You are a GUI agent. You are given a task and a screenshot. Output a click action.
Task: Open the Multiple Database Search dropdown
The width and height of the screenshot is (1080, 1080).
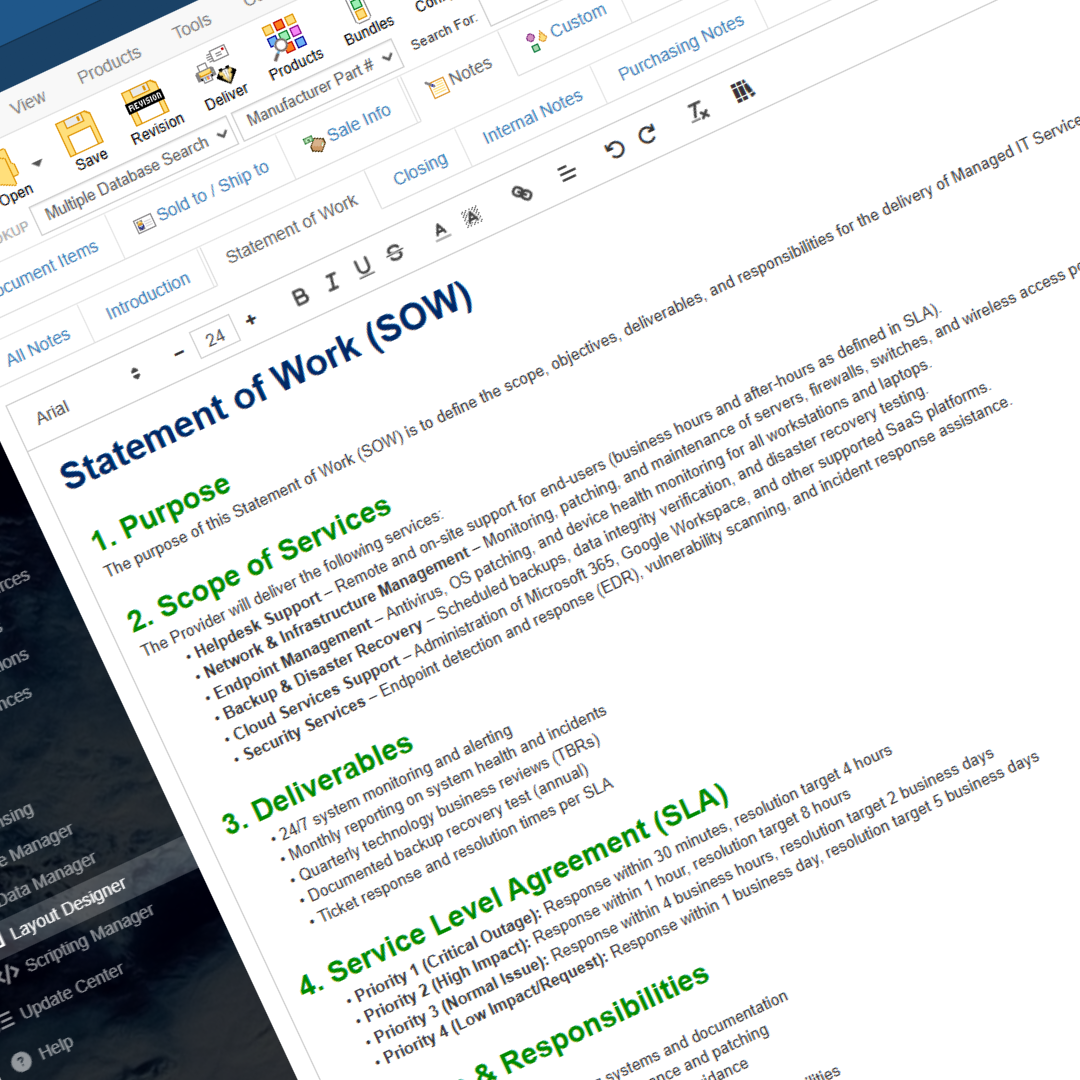[135, 176]
